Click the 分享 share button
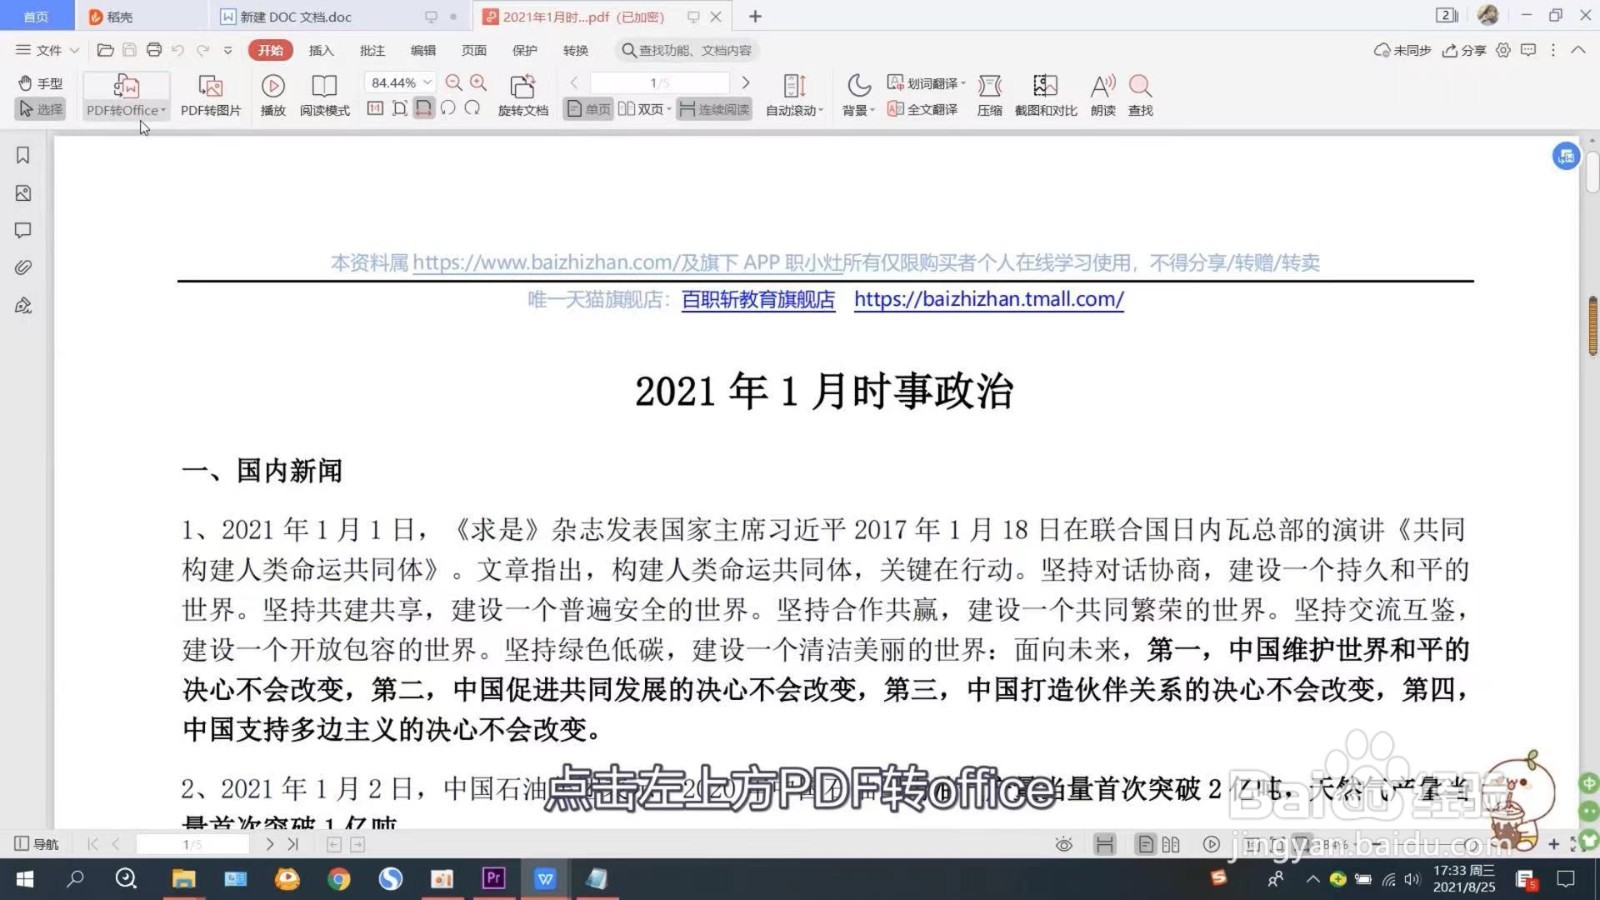Screen dimensions: 1600x900 [1464, 50]
